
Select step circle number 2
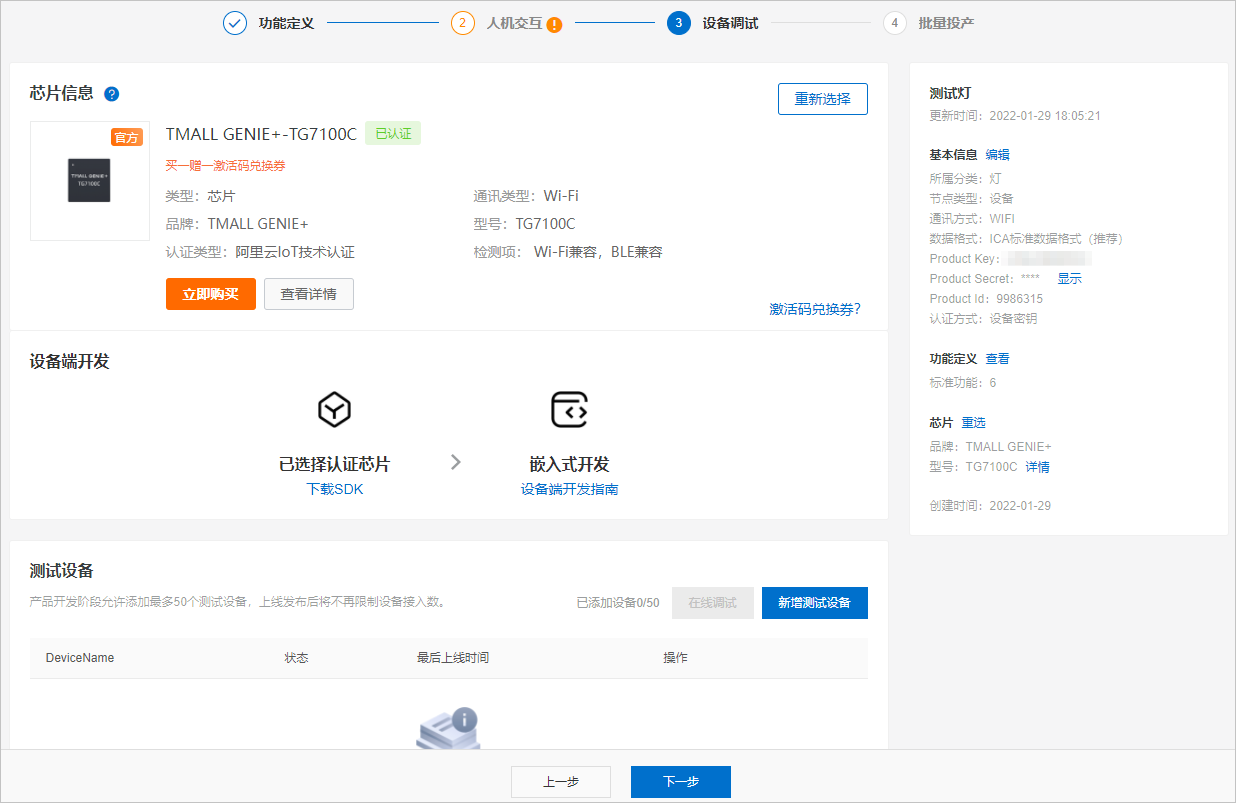(x=463, y=23)
